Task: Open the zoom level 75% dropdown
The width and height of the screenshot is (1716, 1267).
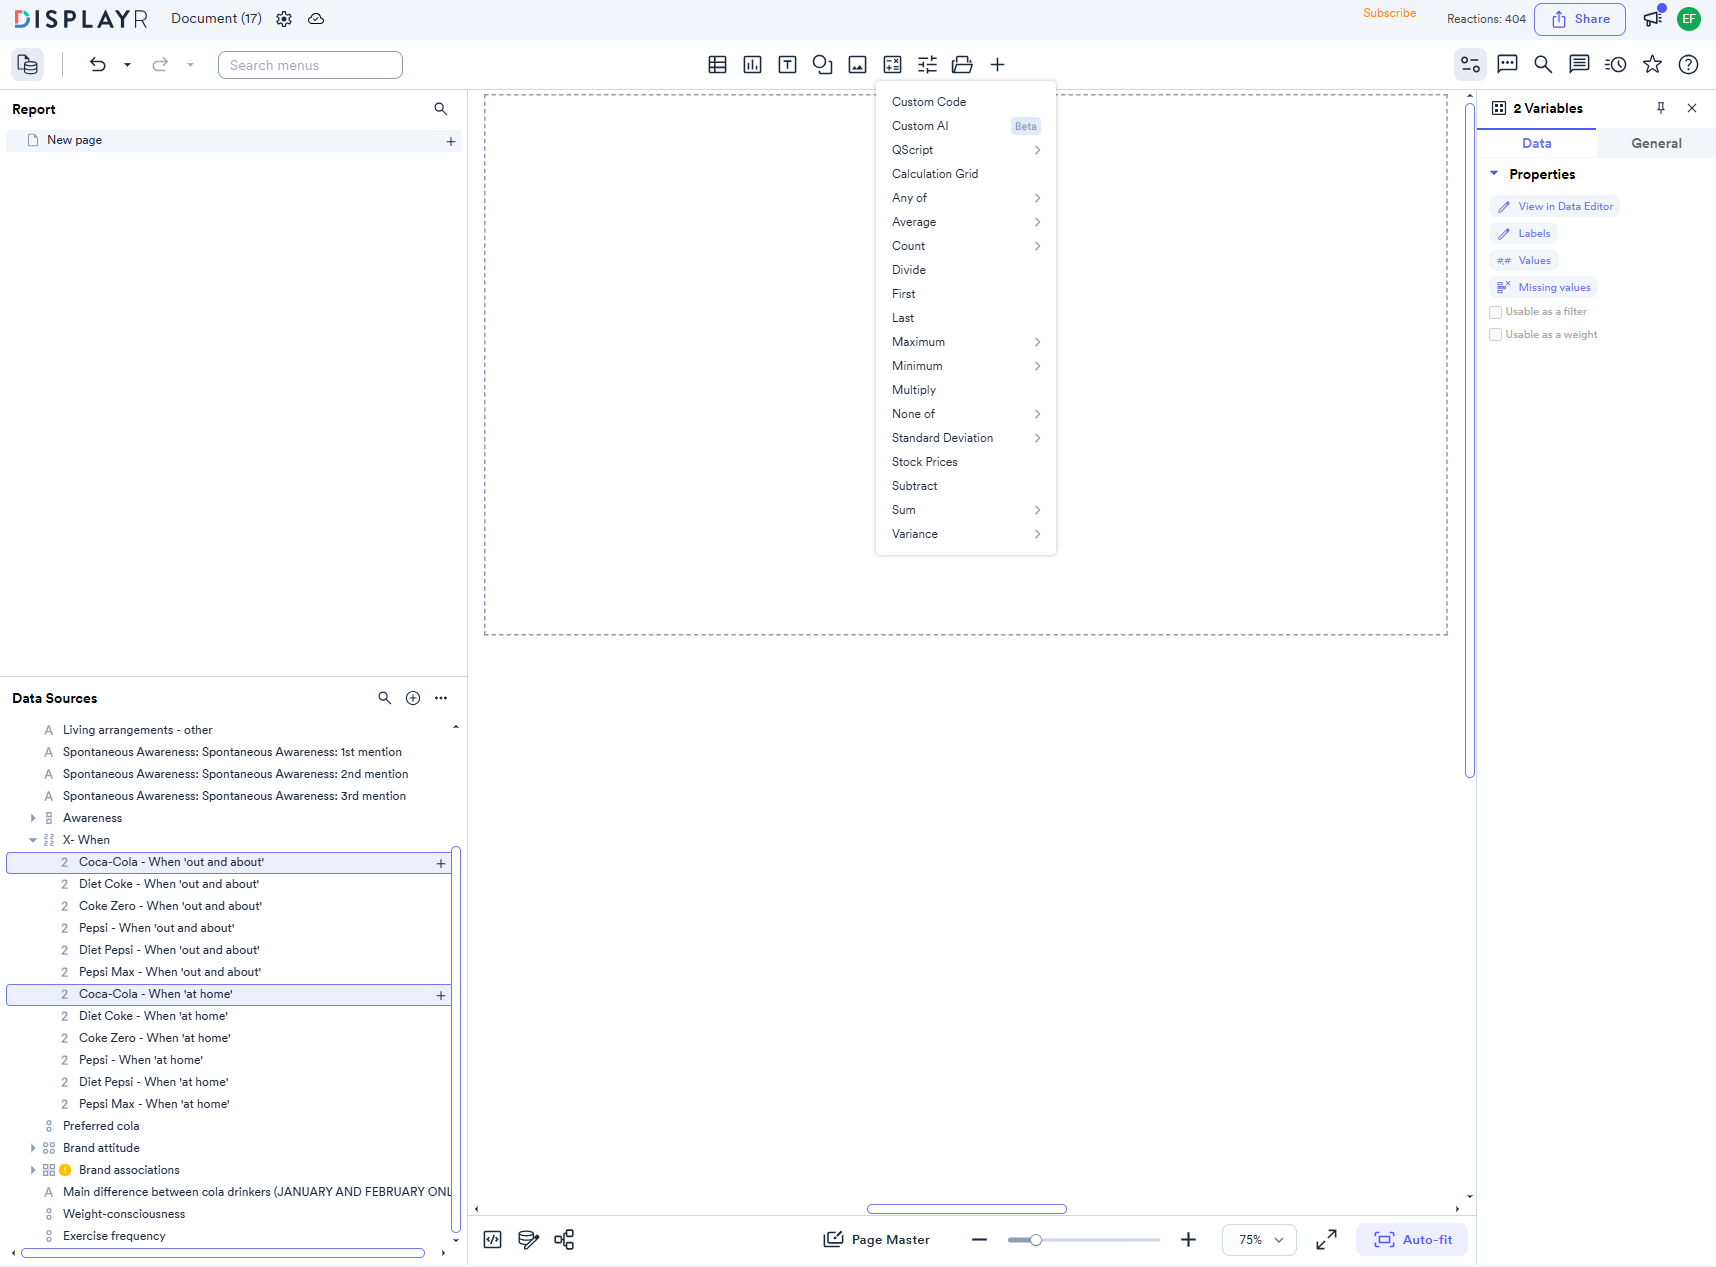Action: click(1258, 1239)
